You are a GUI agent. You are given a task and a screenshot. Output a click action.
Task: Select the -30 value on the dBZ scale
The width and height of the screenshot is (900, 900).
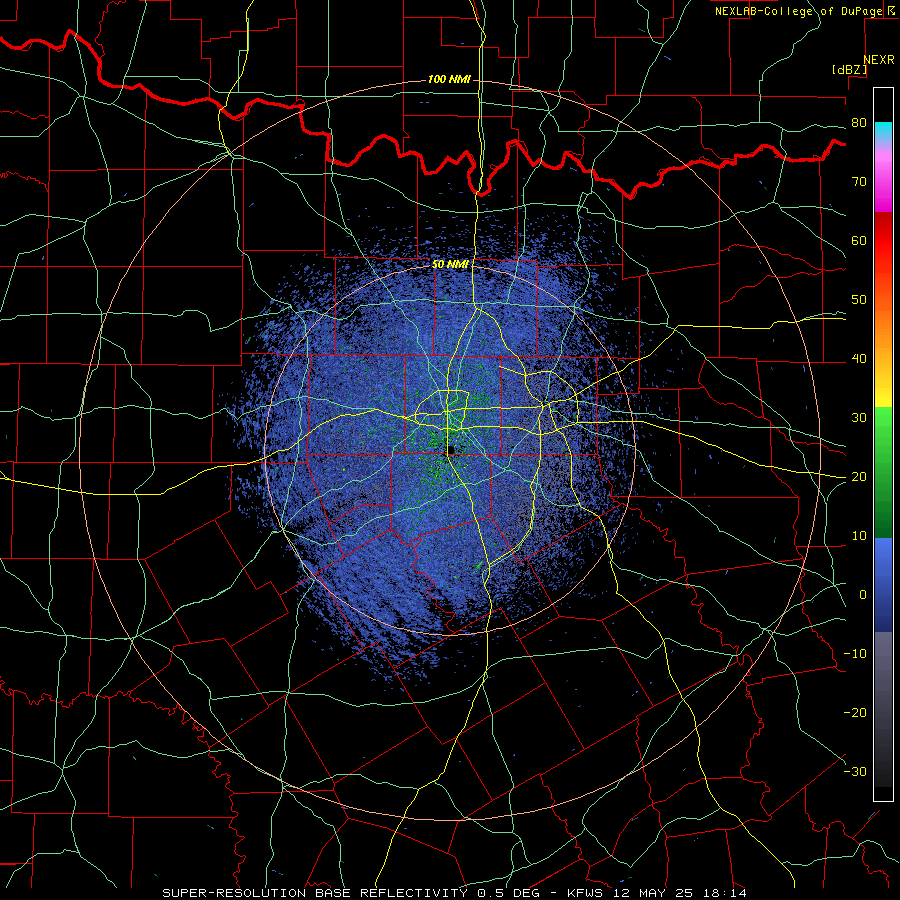coord(855,772)
